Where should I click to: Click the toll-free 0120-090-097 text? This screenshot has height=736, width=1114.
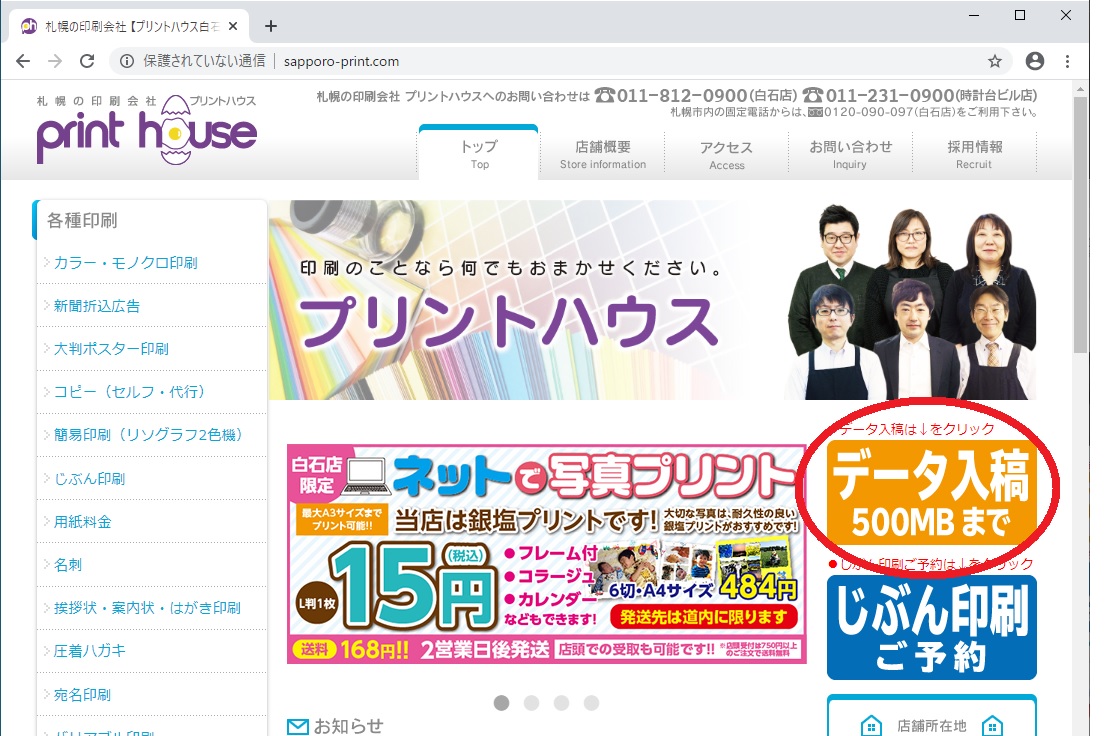pos(868,112)
